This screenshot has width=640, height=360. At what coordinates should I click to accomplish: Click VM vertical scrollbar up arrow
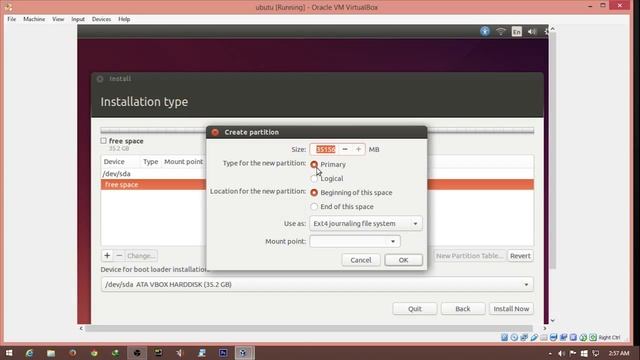point(553,29)
